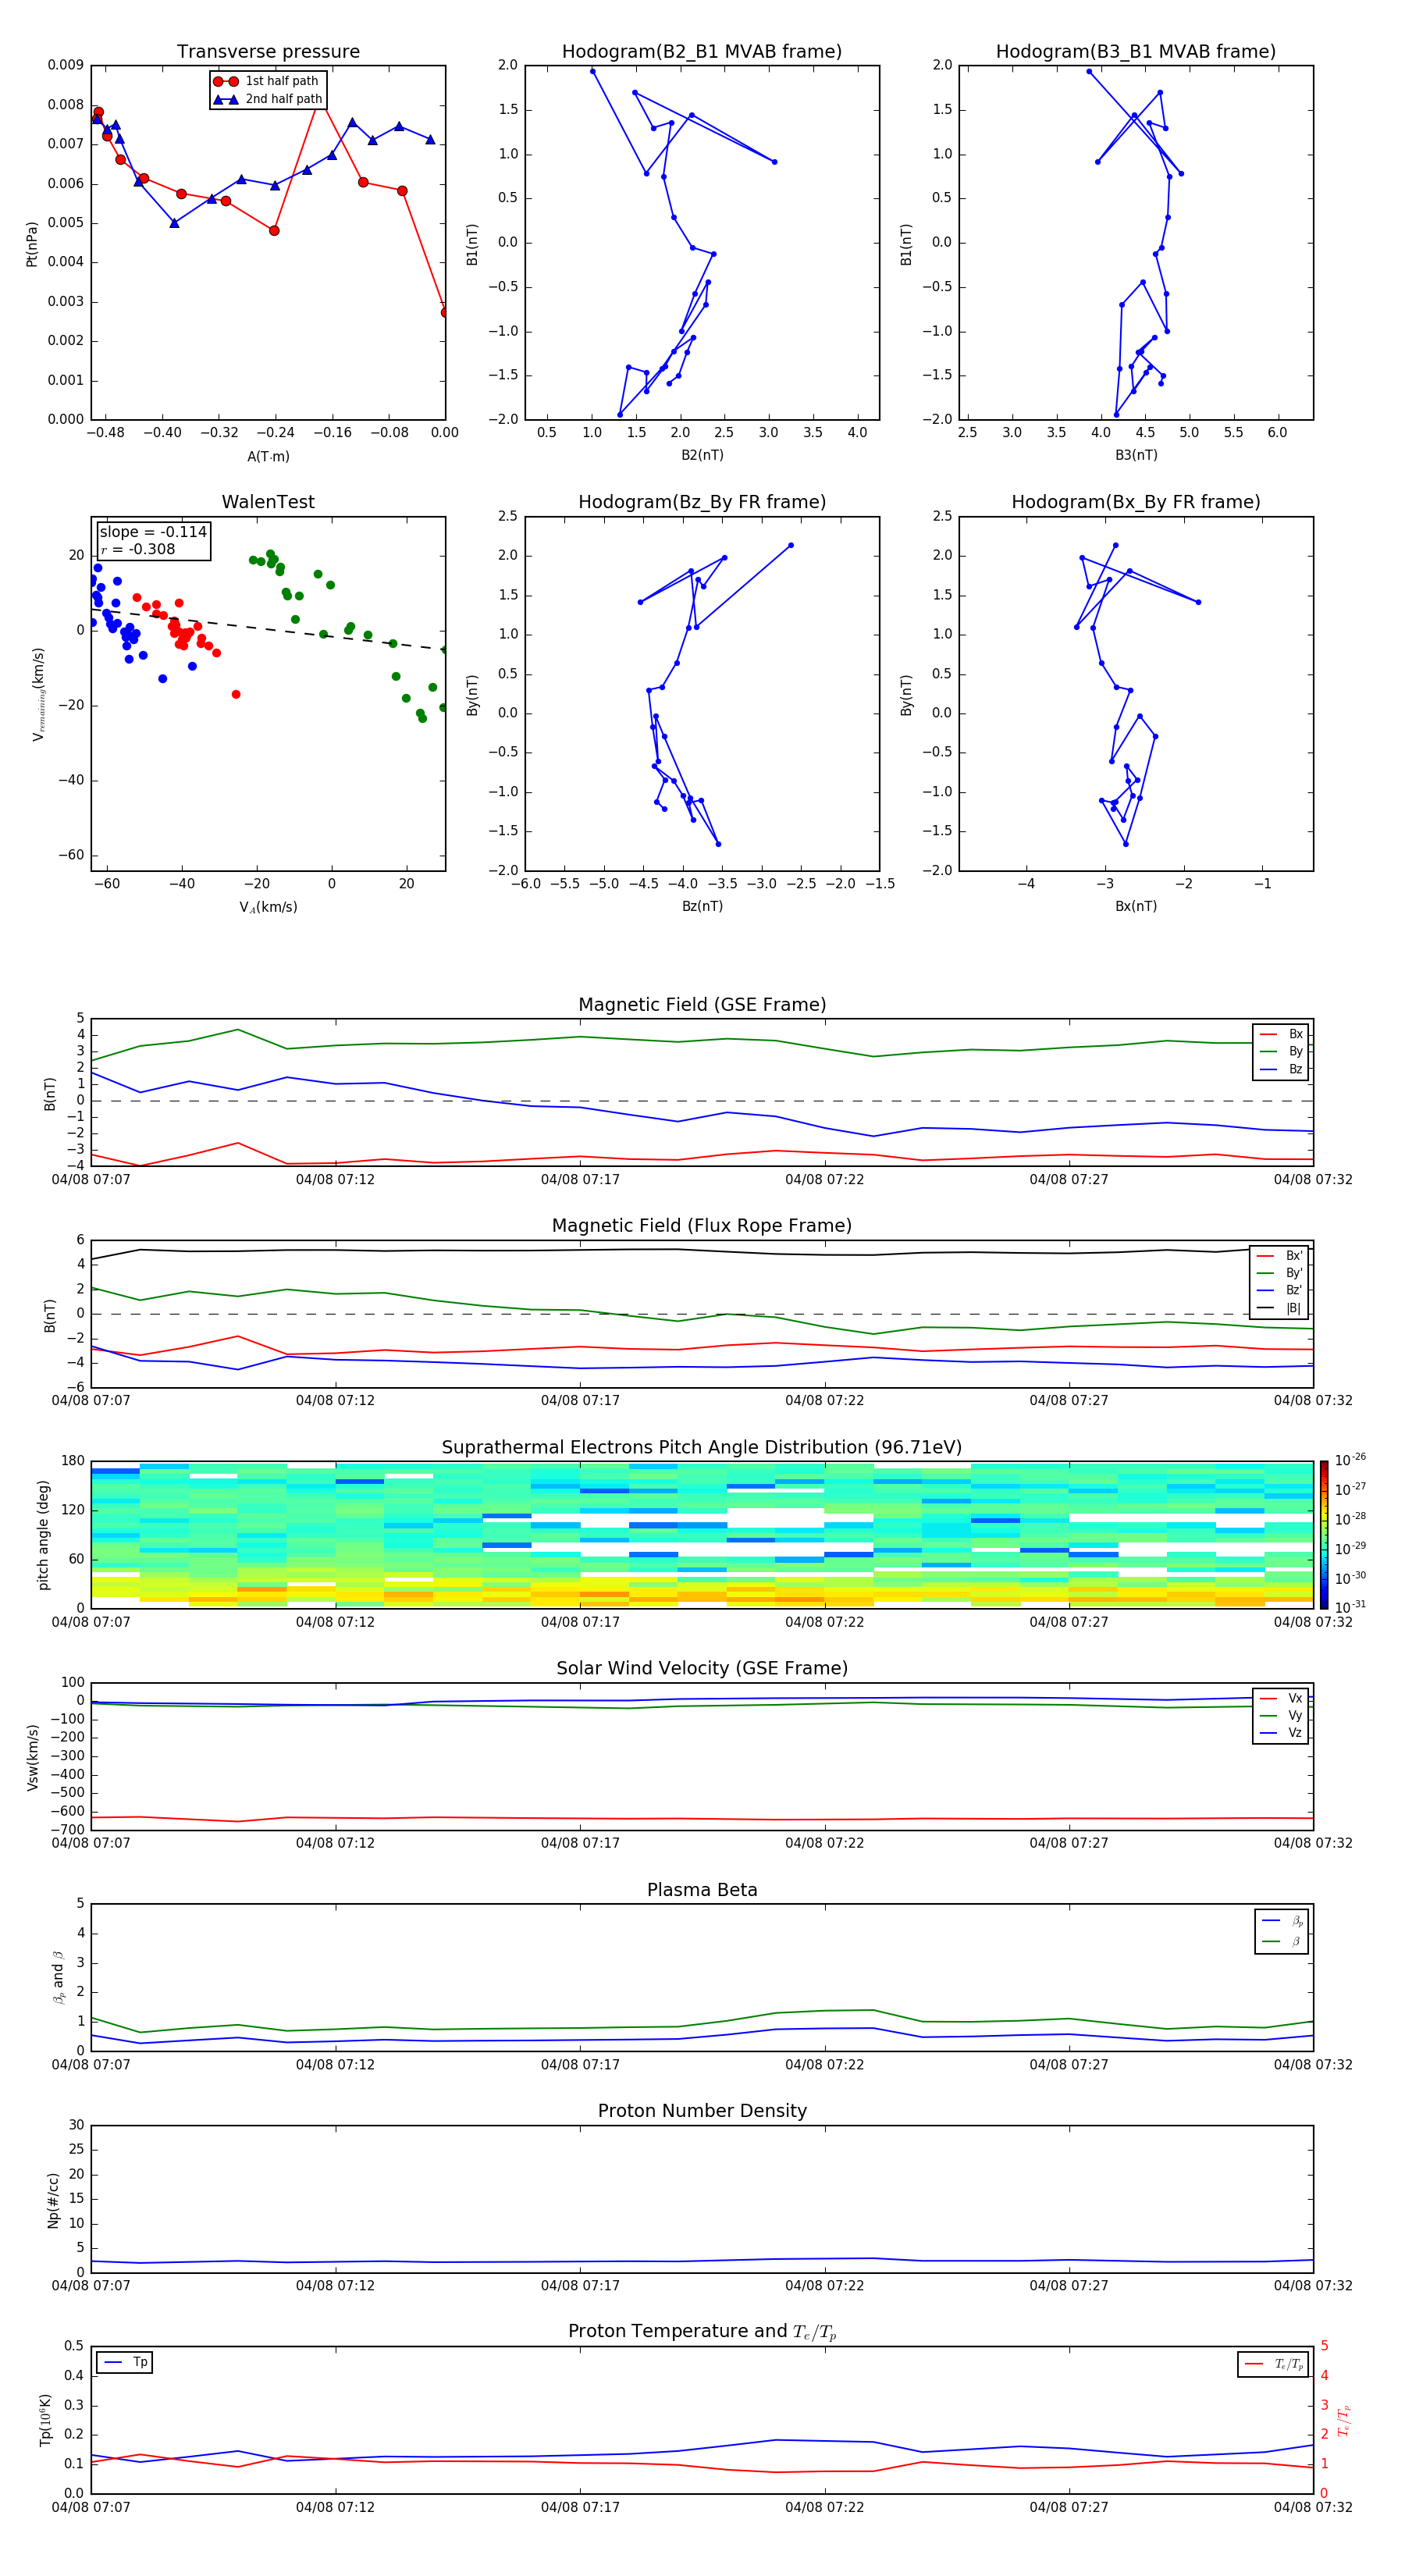
Task: Click the Vz legend entry in Solar Wind plot
Action: (1282, 1733)
